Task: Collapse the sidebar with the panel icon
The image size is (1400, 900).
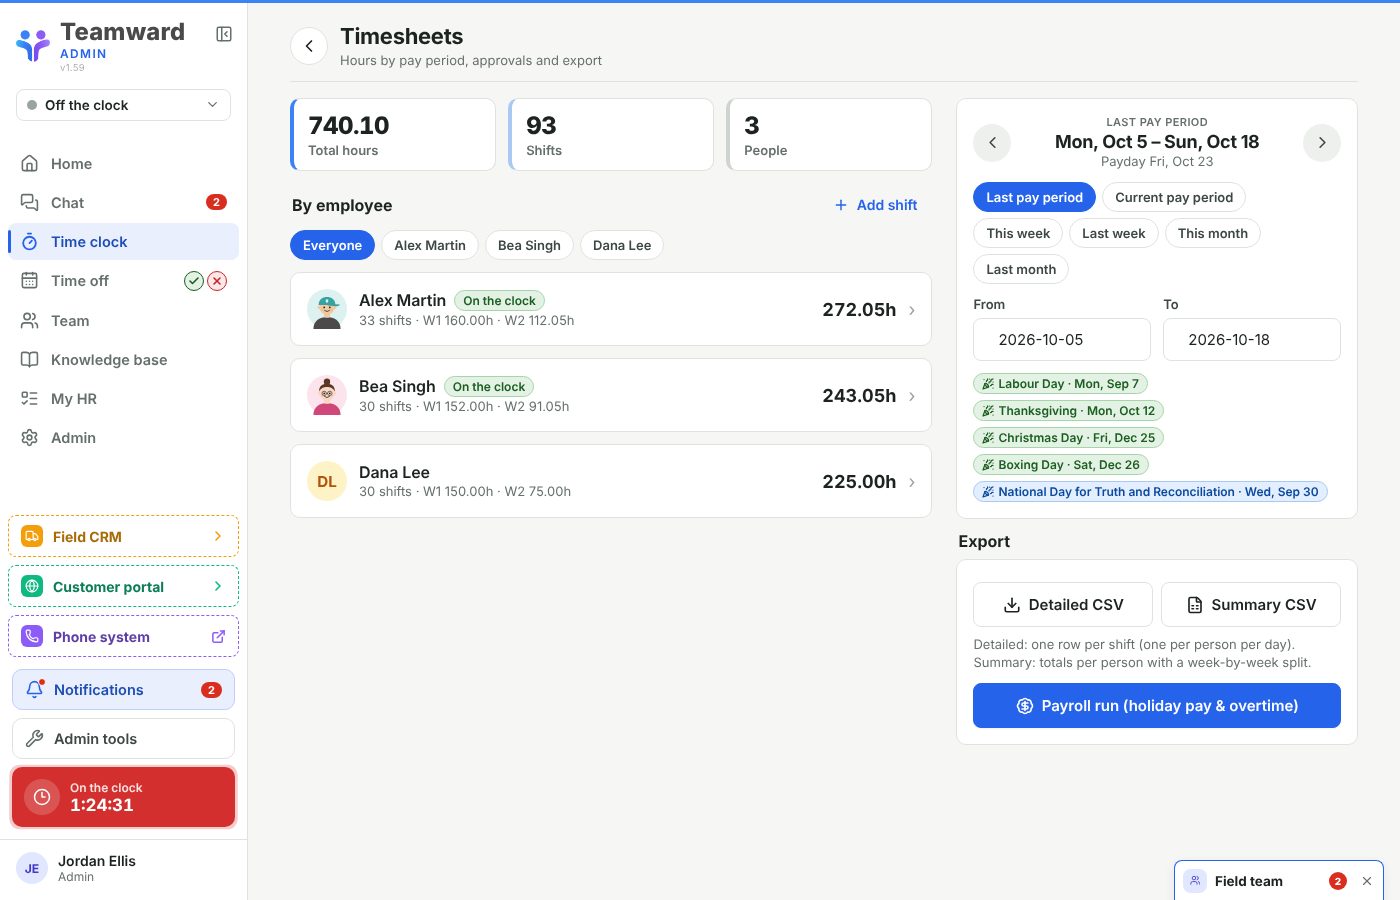Action: point(224,34)
